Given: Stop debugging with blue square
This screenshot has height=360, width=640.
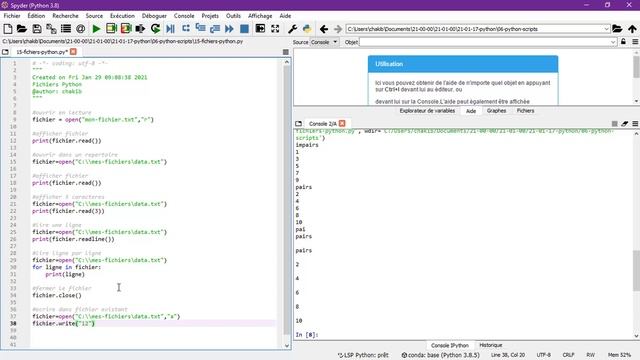Looking at the screenshot, I should click(x=244, y=29).
